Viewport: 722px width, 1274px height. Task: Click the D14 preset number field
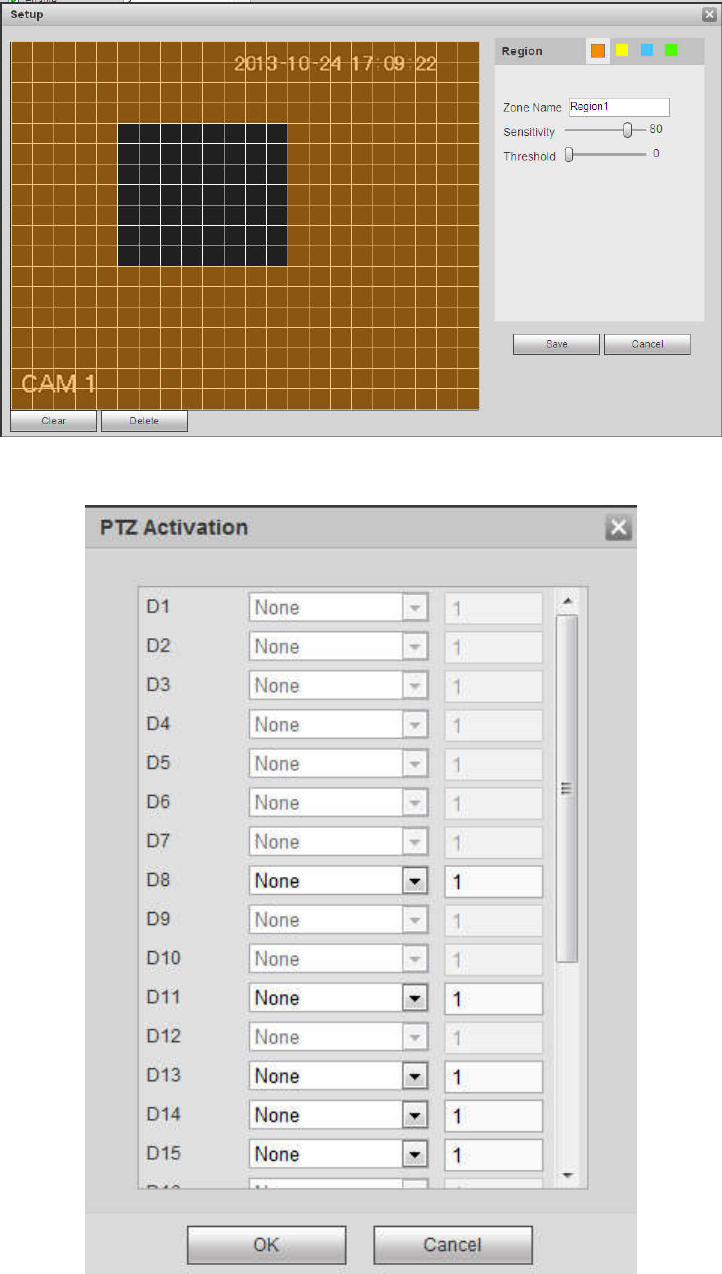click(494, 1115)
